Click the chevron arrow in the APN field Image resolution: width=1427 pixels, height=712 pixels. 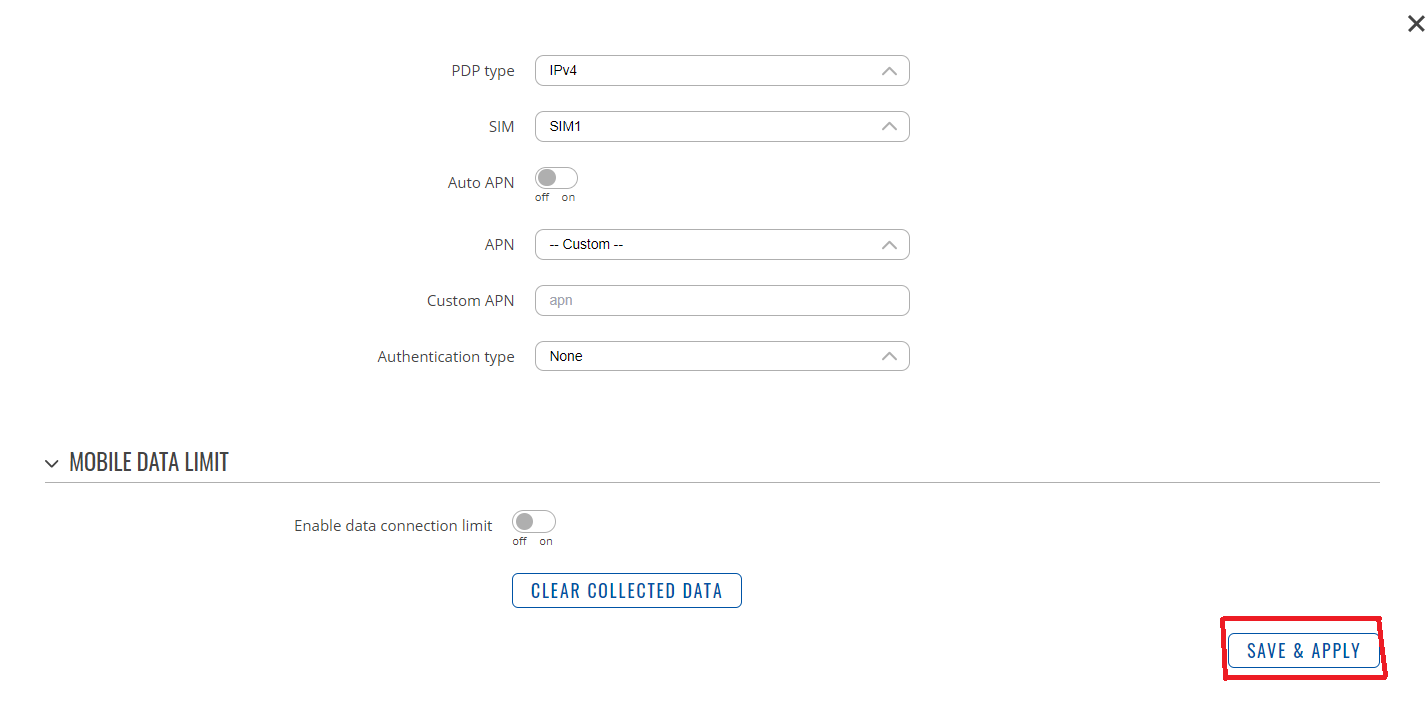pyautogui.click(x=888, y=245)
